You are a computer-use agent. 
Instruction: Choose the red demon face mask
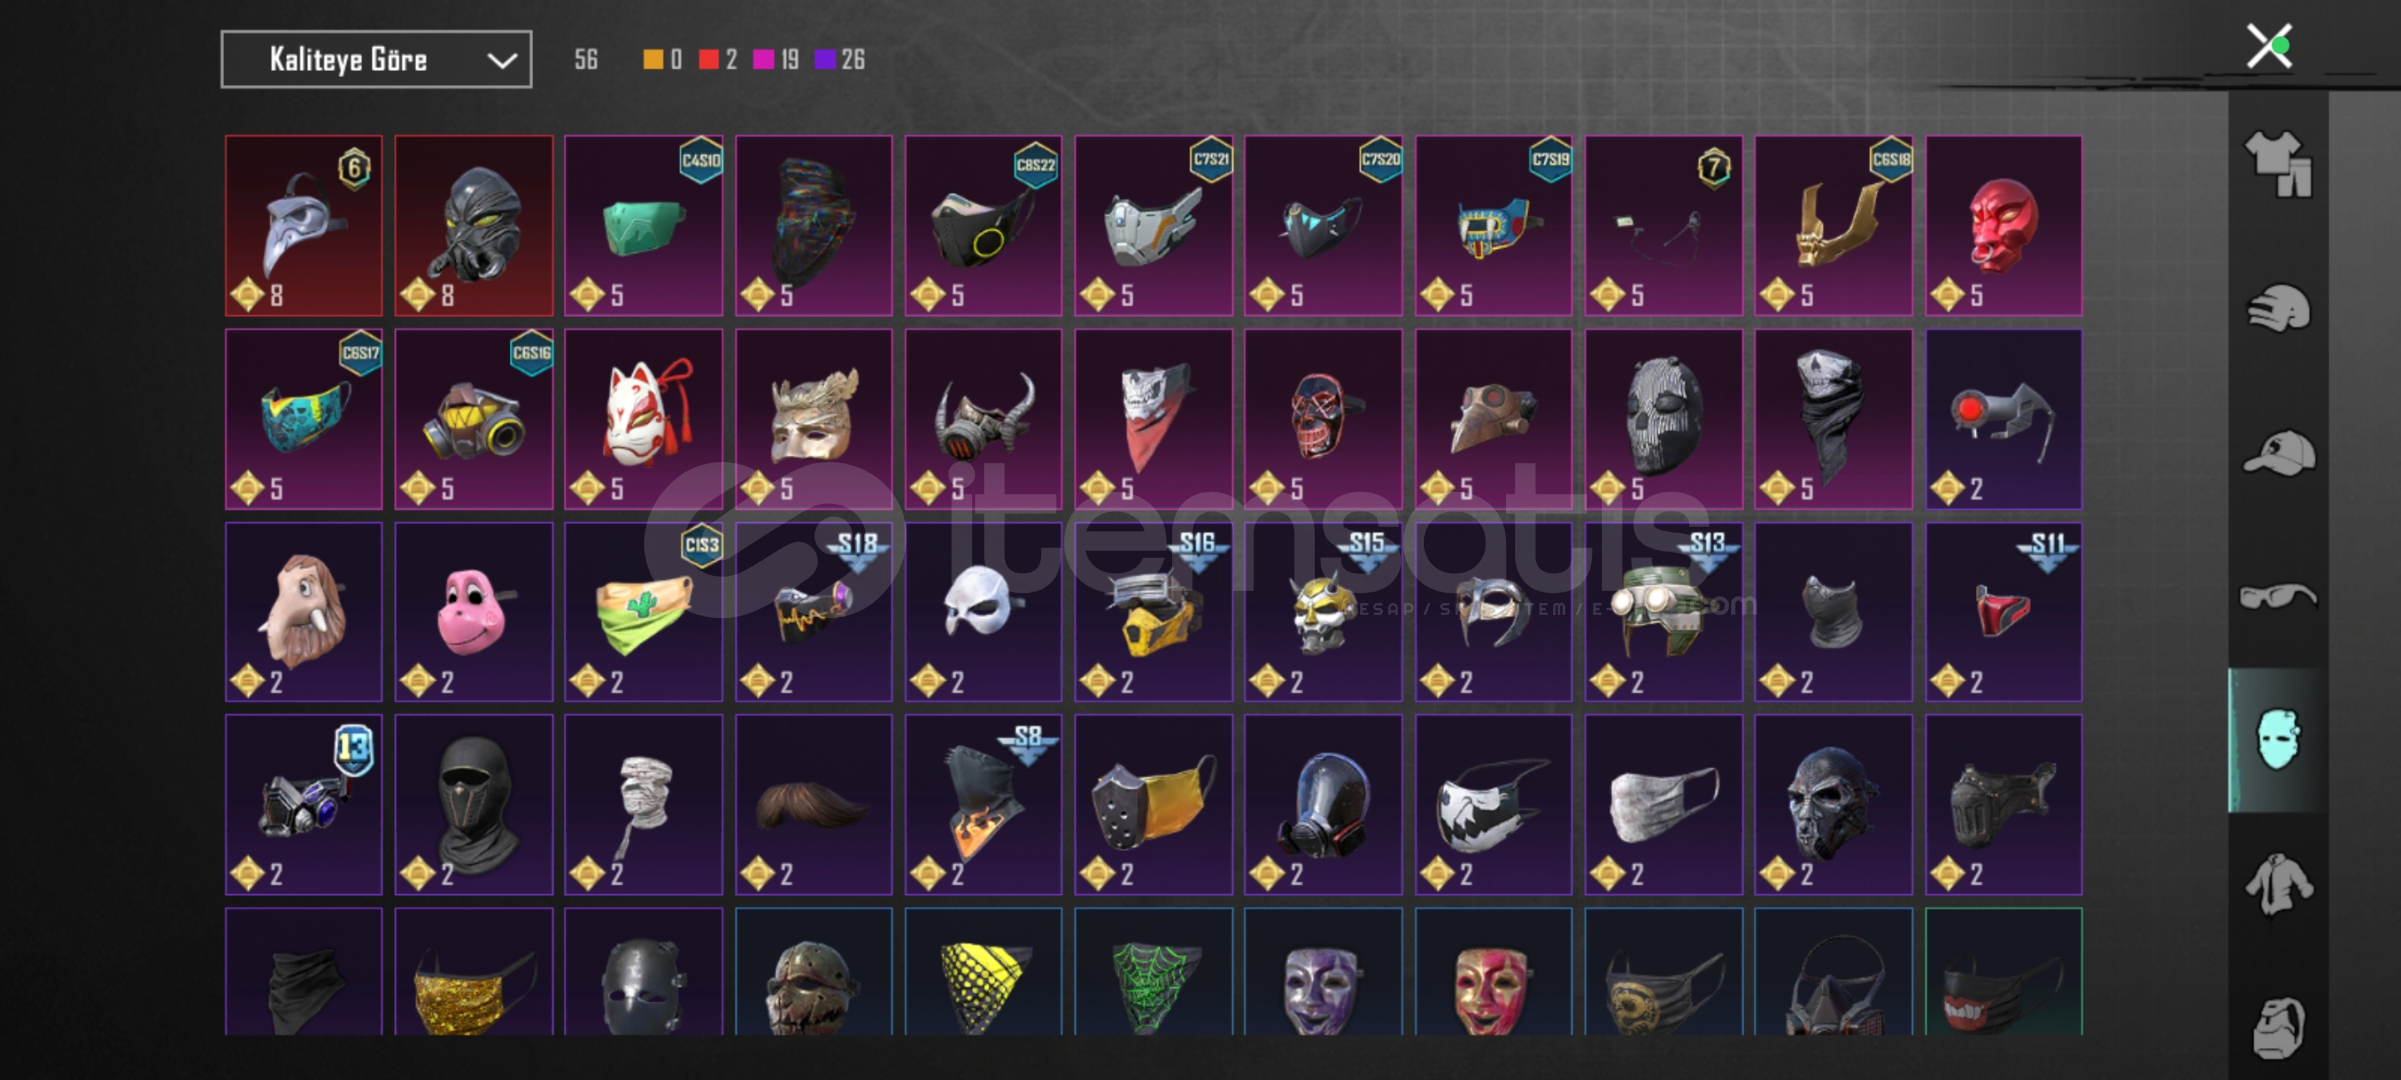click(2004, 226)
